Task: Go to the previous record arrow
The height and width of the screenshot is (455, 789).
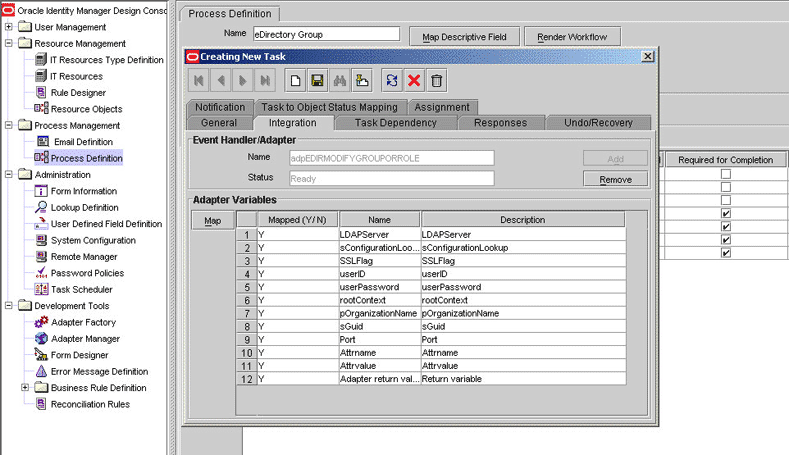Action: point(221,81)
